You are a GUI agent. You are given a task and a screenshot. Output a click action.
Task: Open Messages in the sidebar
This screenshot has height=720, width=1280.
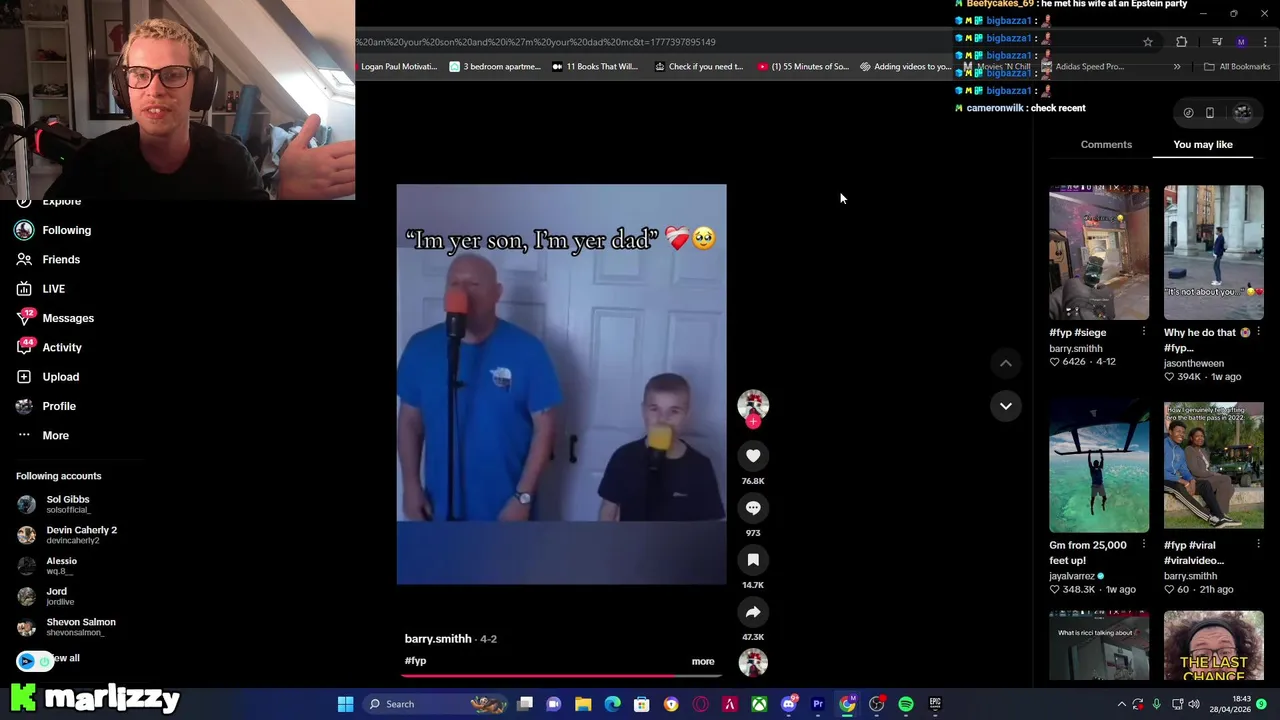[55, 318]
